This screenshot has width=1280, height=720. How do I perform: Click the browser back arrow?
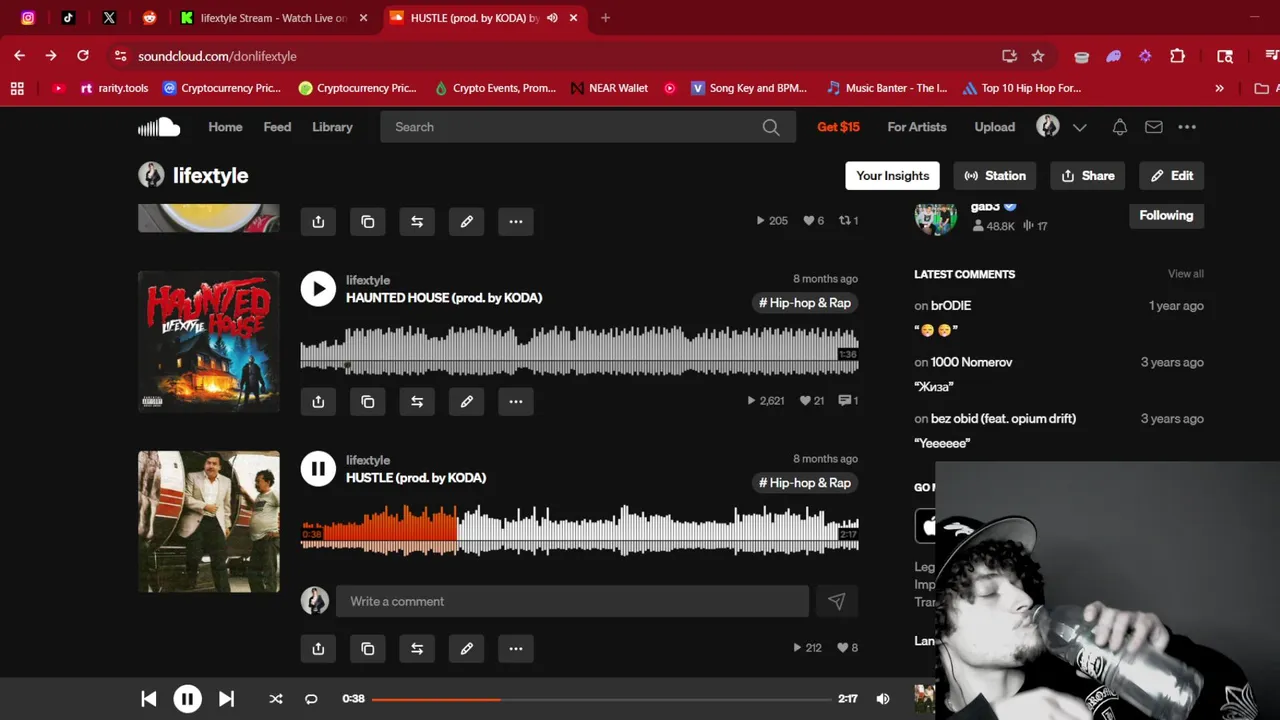[x=20, y=56]
